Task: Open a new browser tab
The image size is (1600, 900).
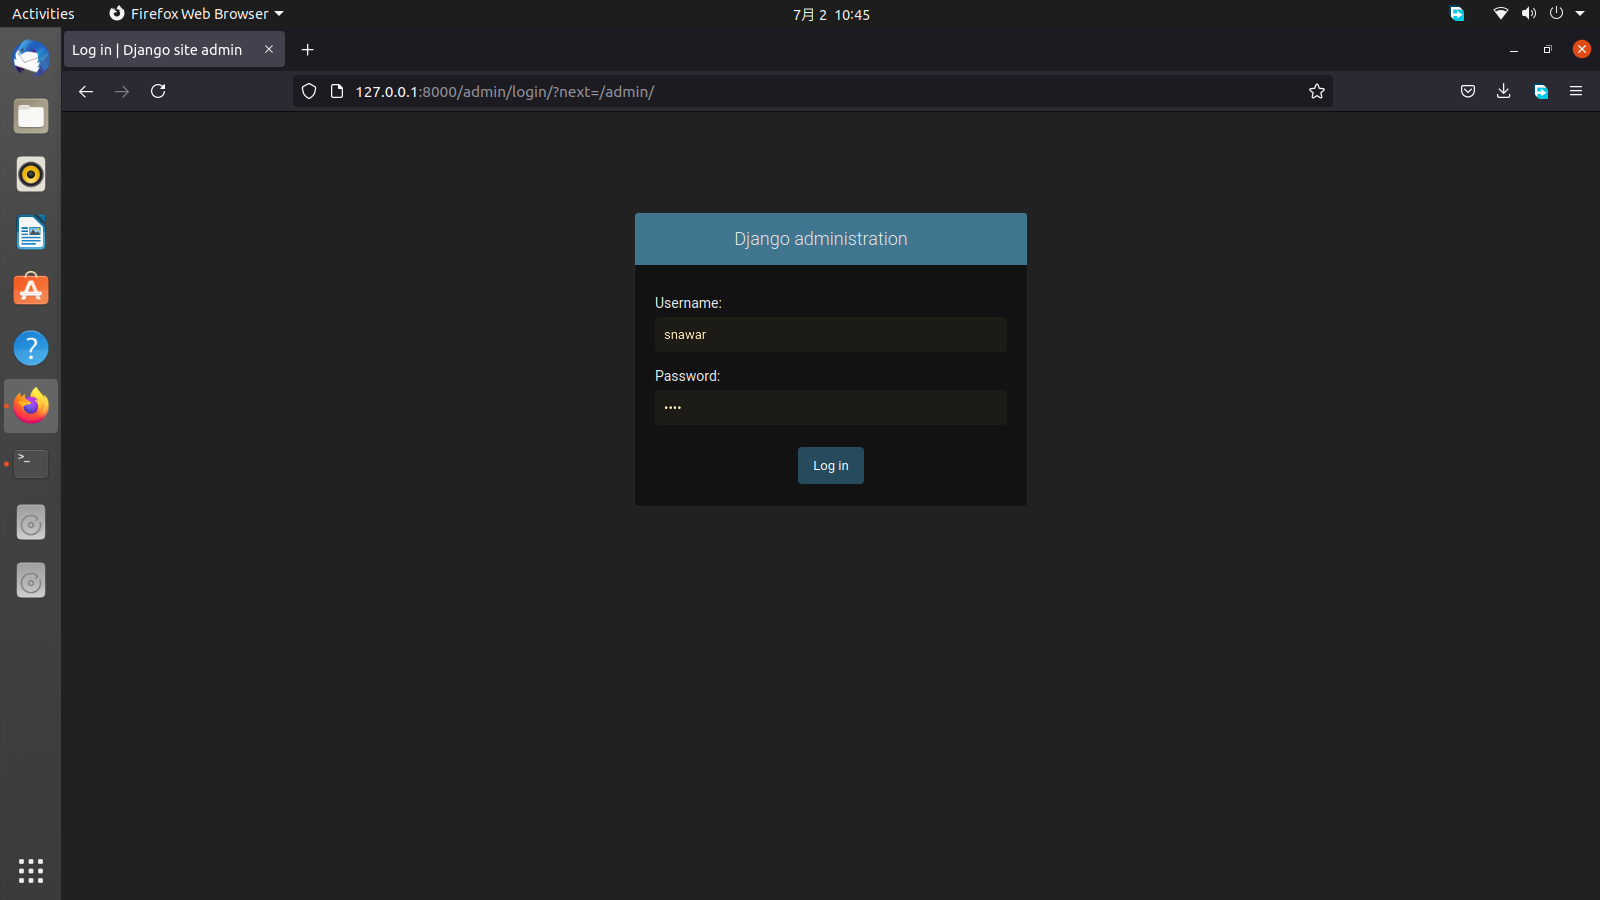Action: [308, 49]
